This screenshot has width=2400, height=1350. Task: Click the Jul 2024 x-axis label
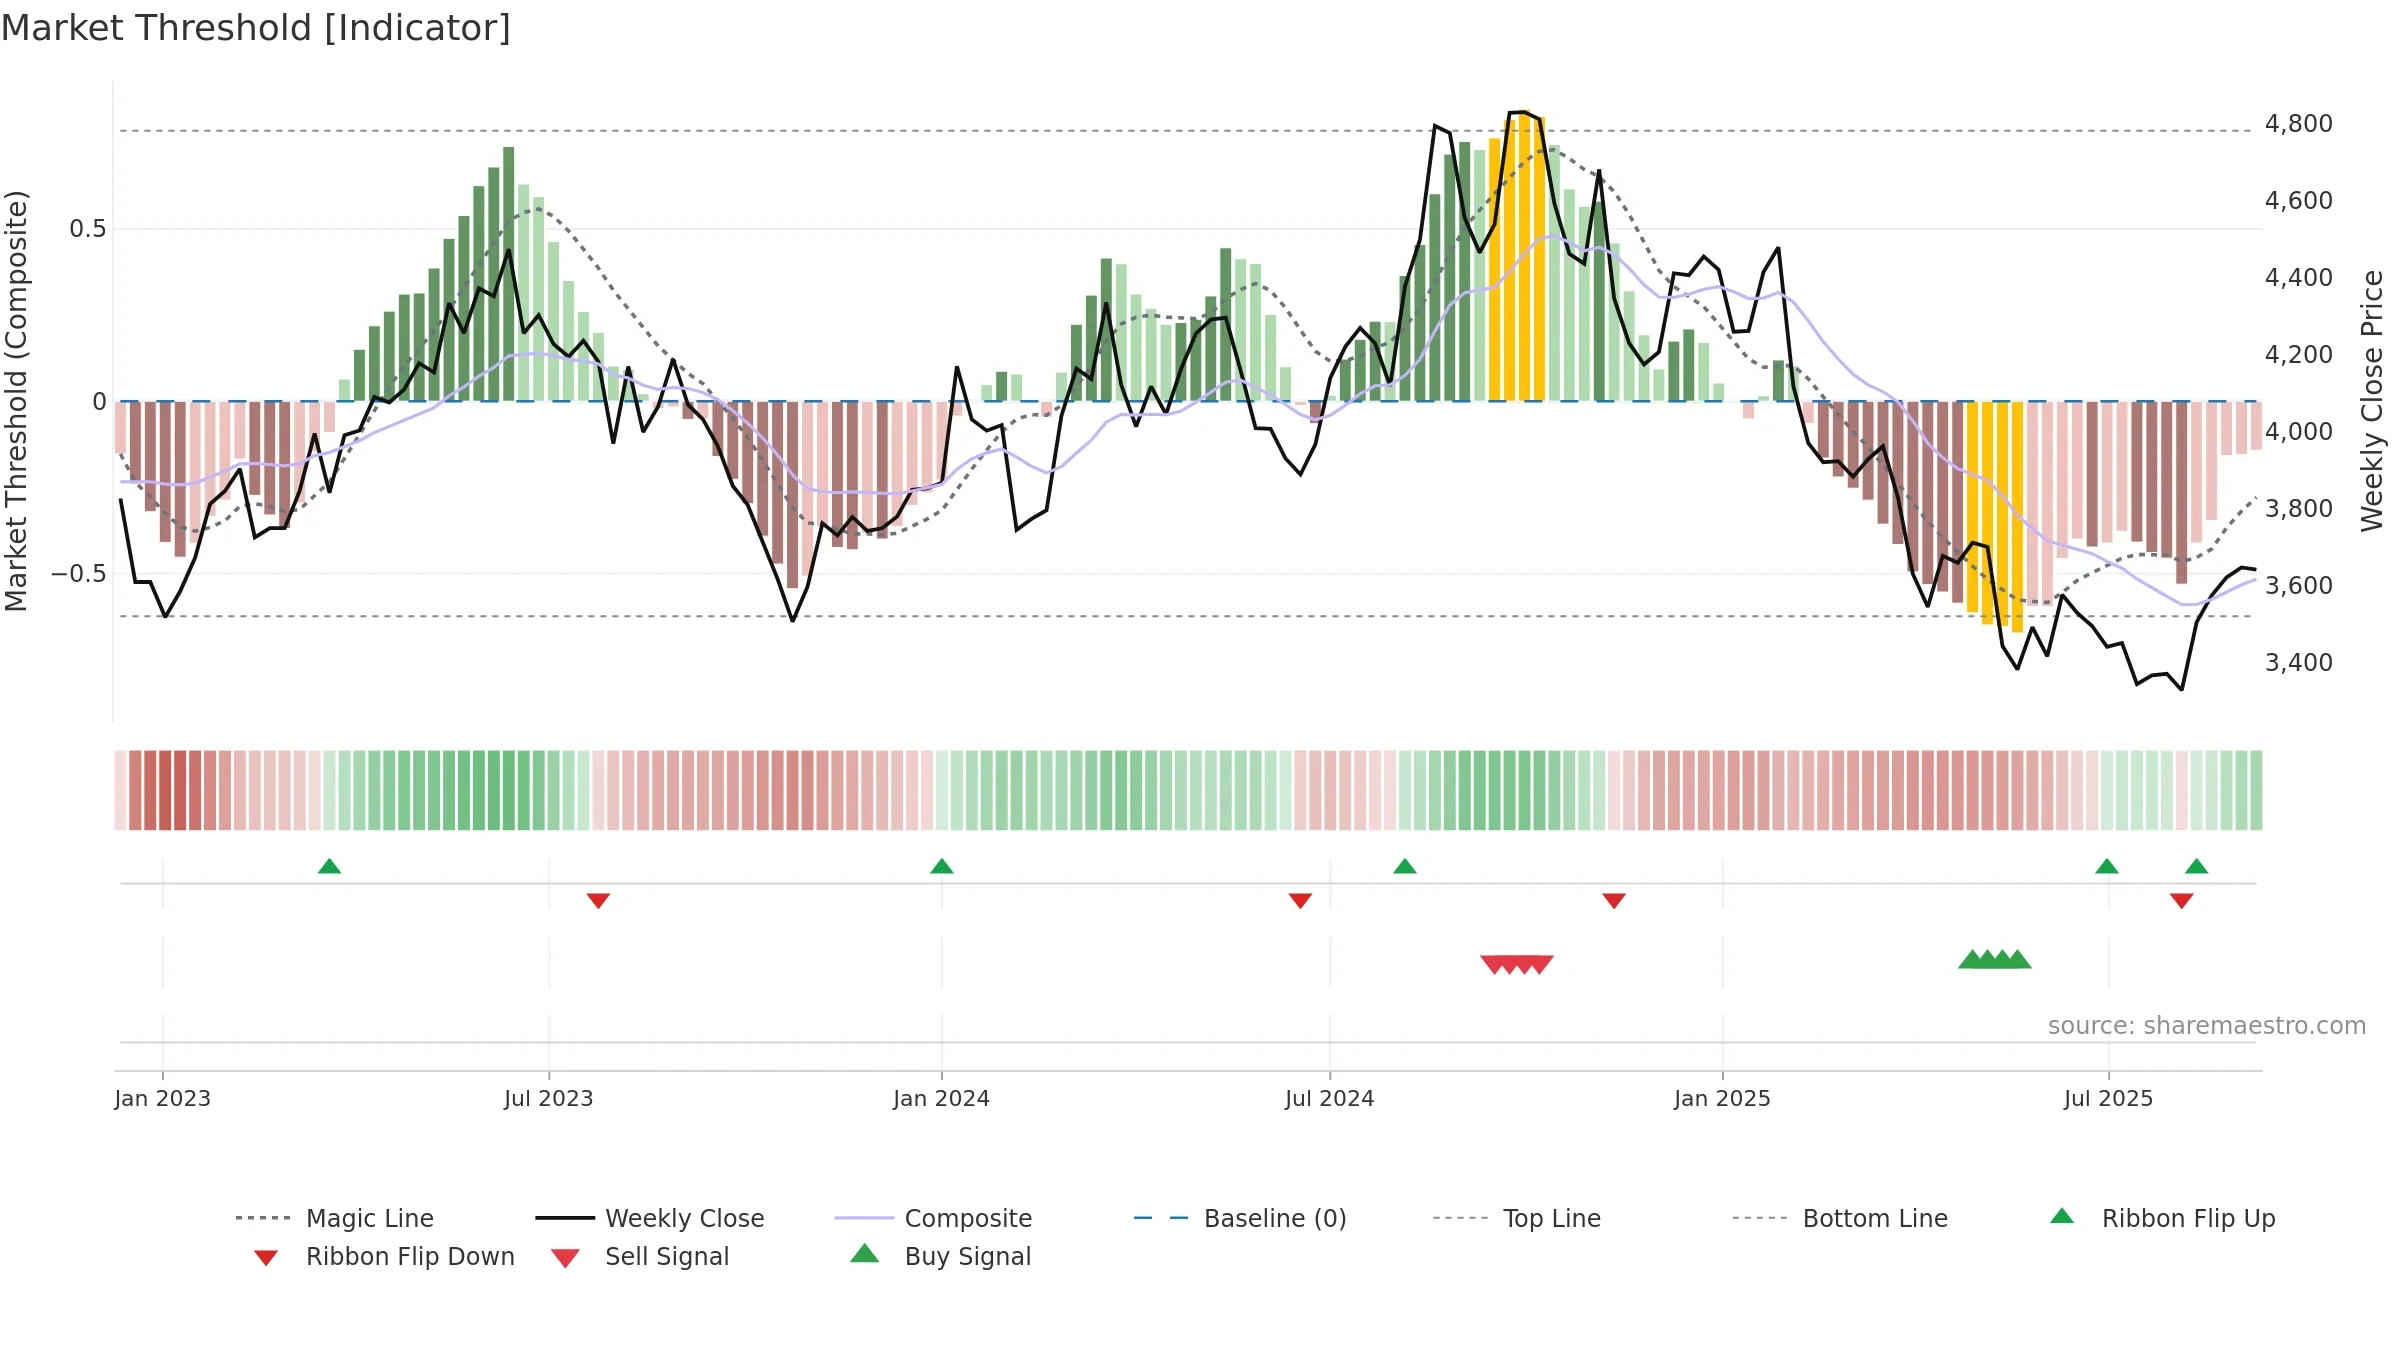(x=1329, y=1099)
